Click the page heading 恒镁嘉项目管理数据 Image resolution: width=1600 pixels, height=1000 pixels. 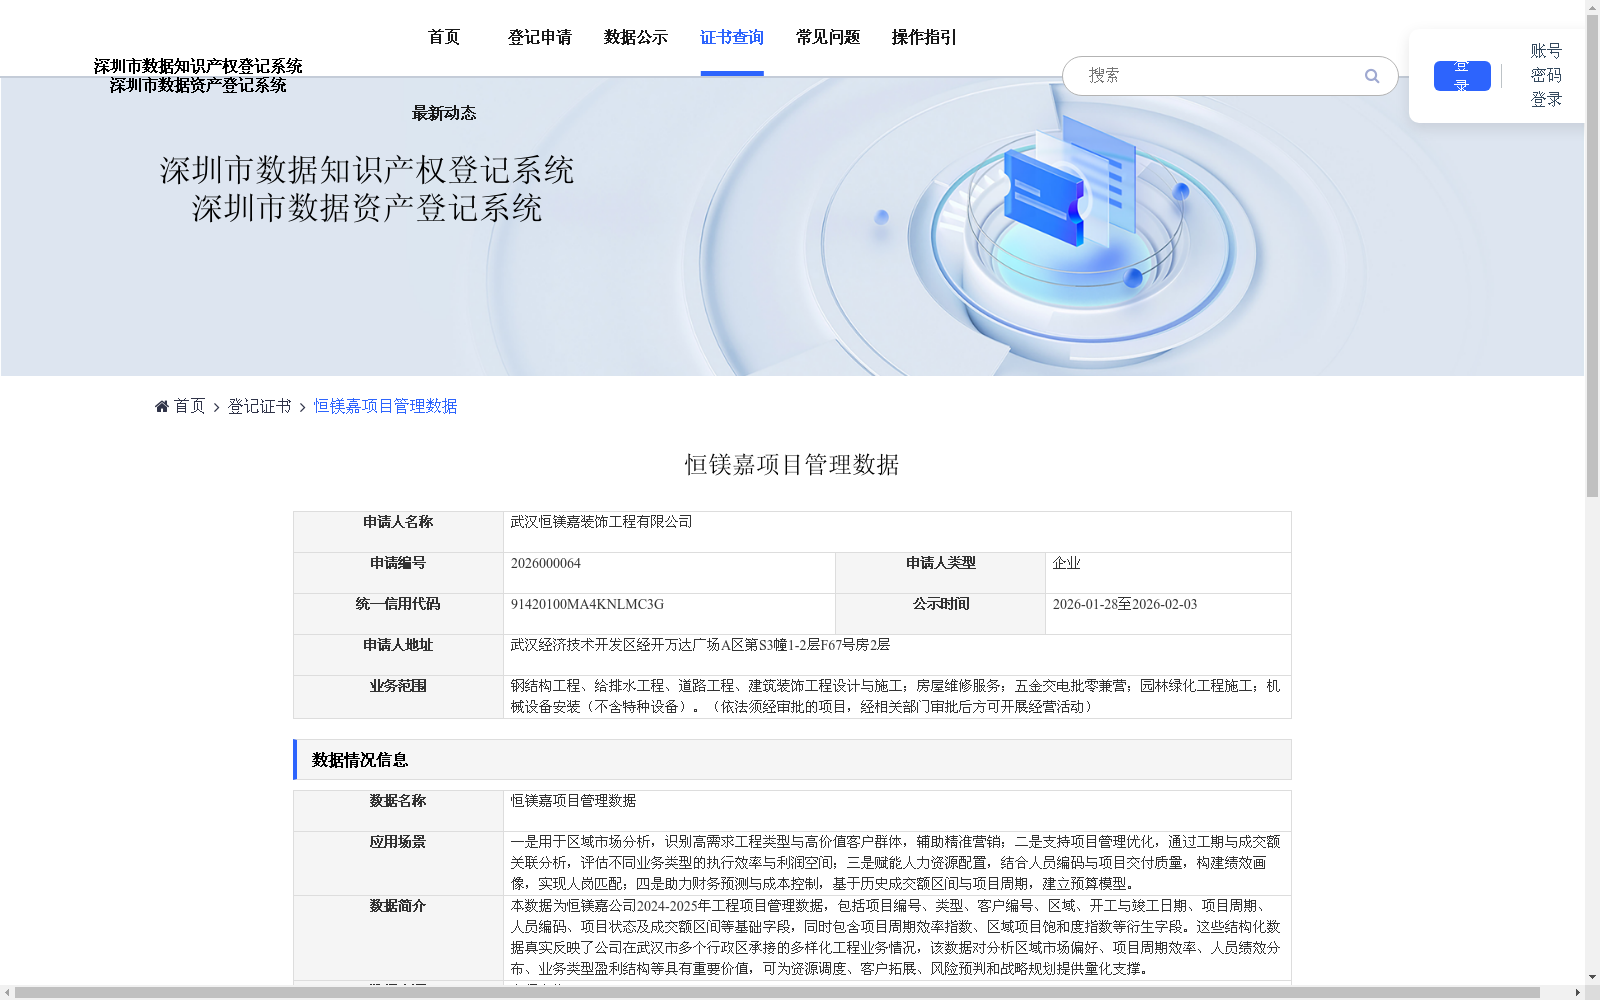[792, 465]
